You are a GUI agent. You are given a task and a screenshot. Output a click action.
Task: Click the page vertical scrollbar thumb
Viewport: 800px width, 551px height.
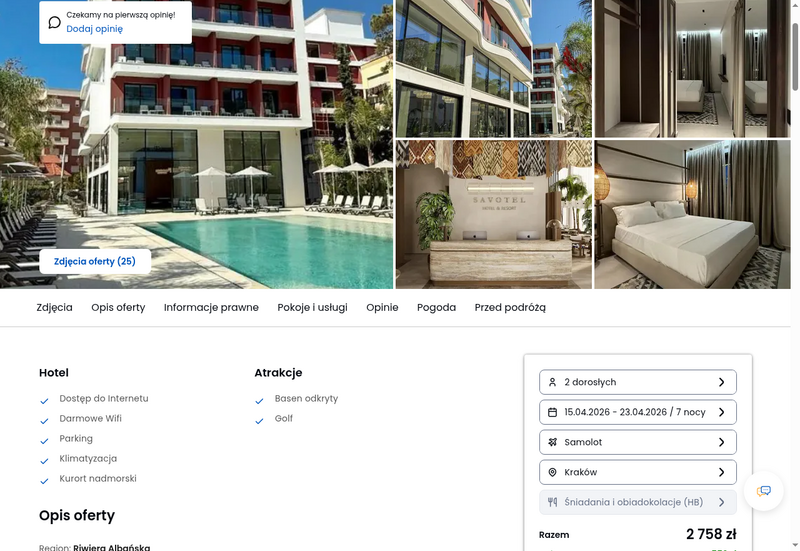pyautogui.click(x=795, y=56)
